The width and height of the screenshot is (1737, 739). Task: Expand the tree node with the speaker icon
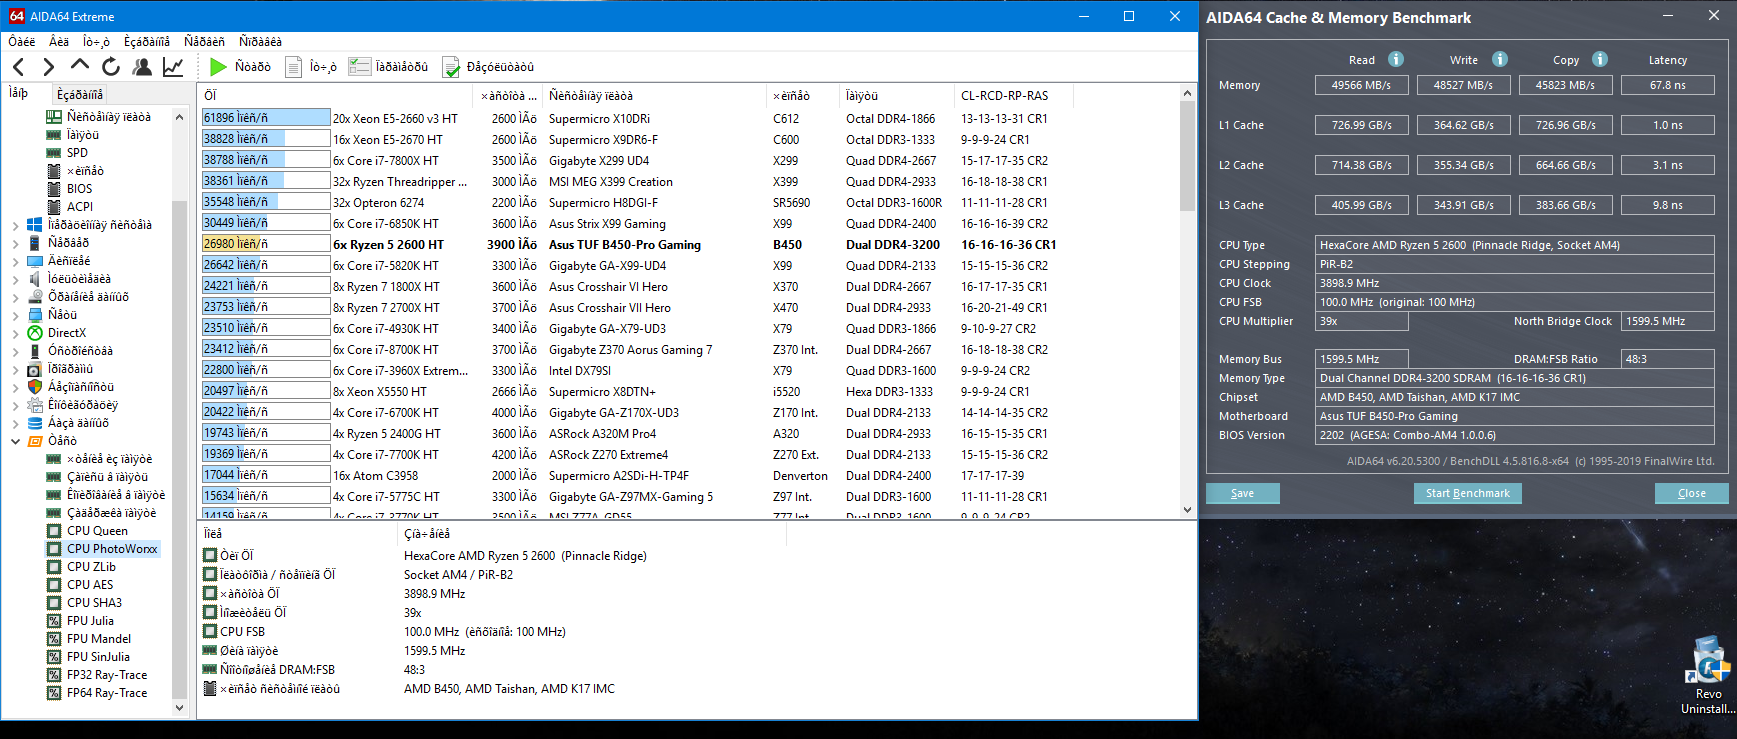pyautogui.click(x=15, y=279)
